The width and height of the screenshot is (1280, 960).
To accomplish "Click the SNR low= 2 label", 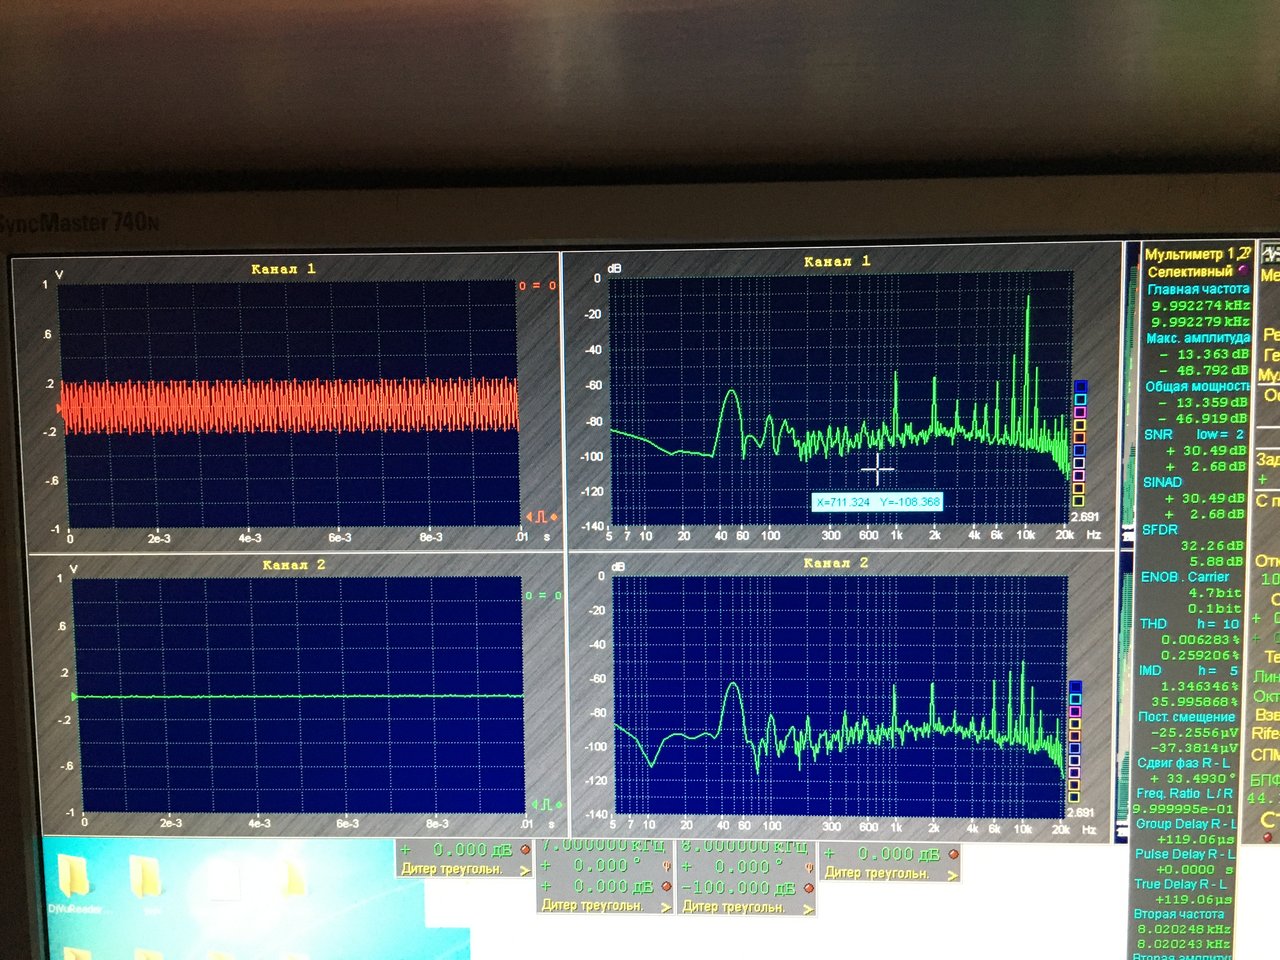I will pos(1194,434).
